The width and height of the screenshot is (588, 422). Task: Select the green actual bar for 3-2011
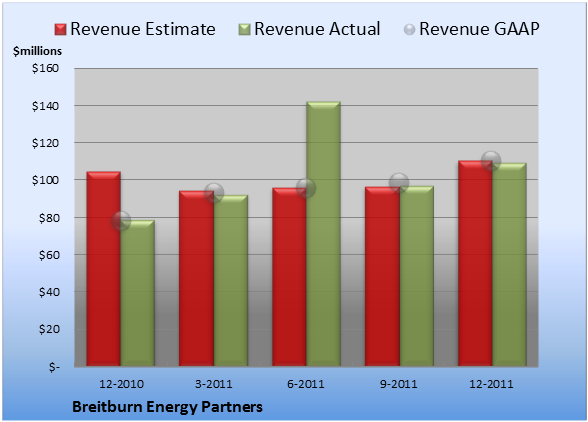[x=231, y=281]
